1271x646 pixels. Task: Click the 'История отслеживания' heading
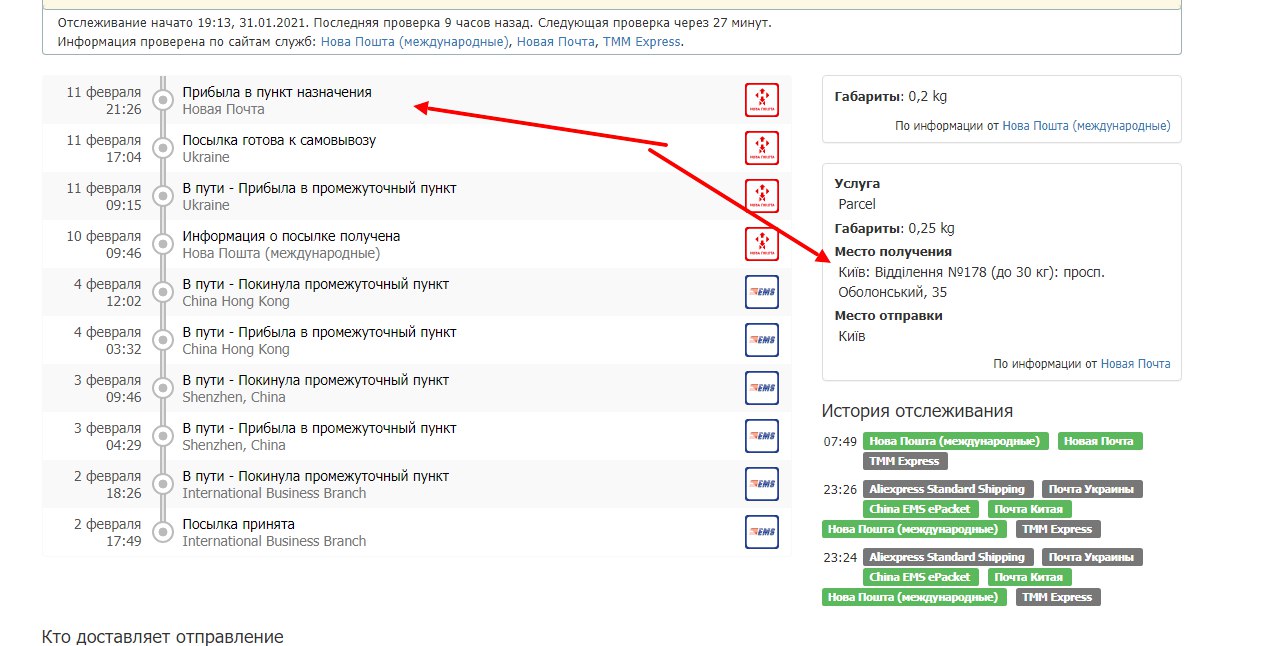tap(917, 411)
